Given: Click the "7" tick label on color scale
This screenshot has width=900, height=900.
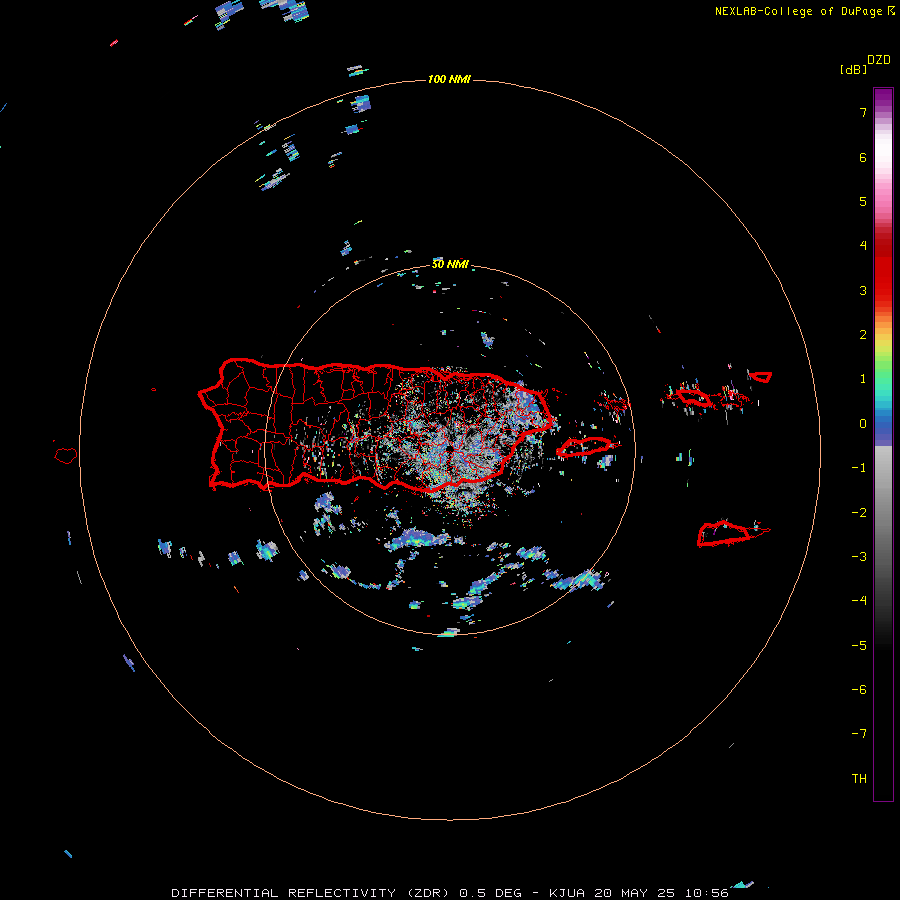Looking at the screenshot, I should [863, 112].
